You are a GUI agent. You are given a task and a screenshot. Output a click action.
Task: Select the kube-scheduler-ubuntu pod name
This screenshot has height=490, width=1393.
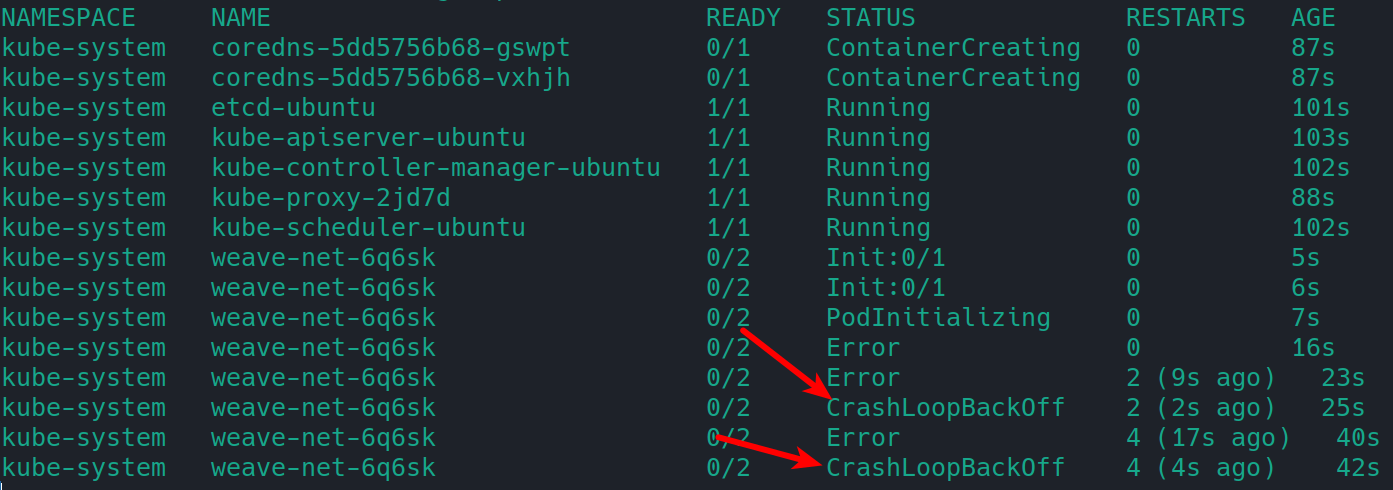click(x=368, y=227)
